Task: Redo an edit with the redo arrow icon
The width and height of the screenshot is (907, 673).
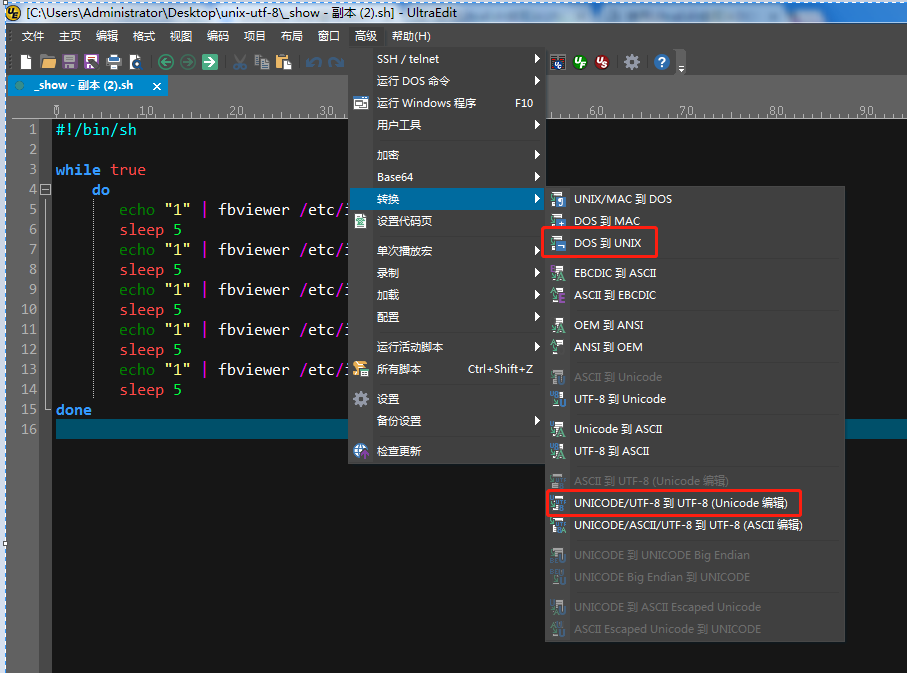Action: [334, 61]
